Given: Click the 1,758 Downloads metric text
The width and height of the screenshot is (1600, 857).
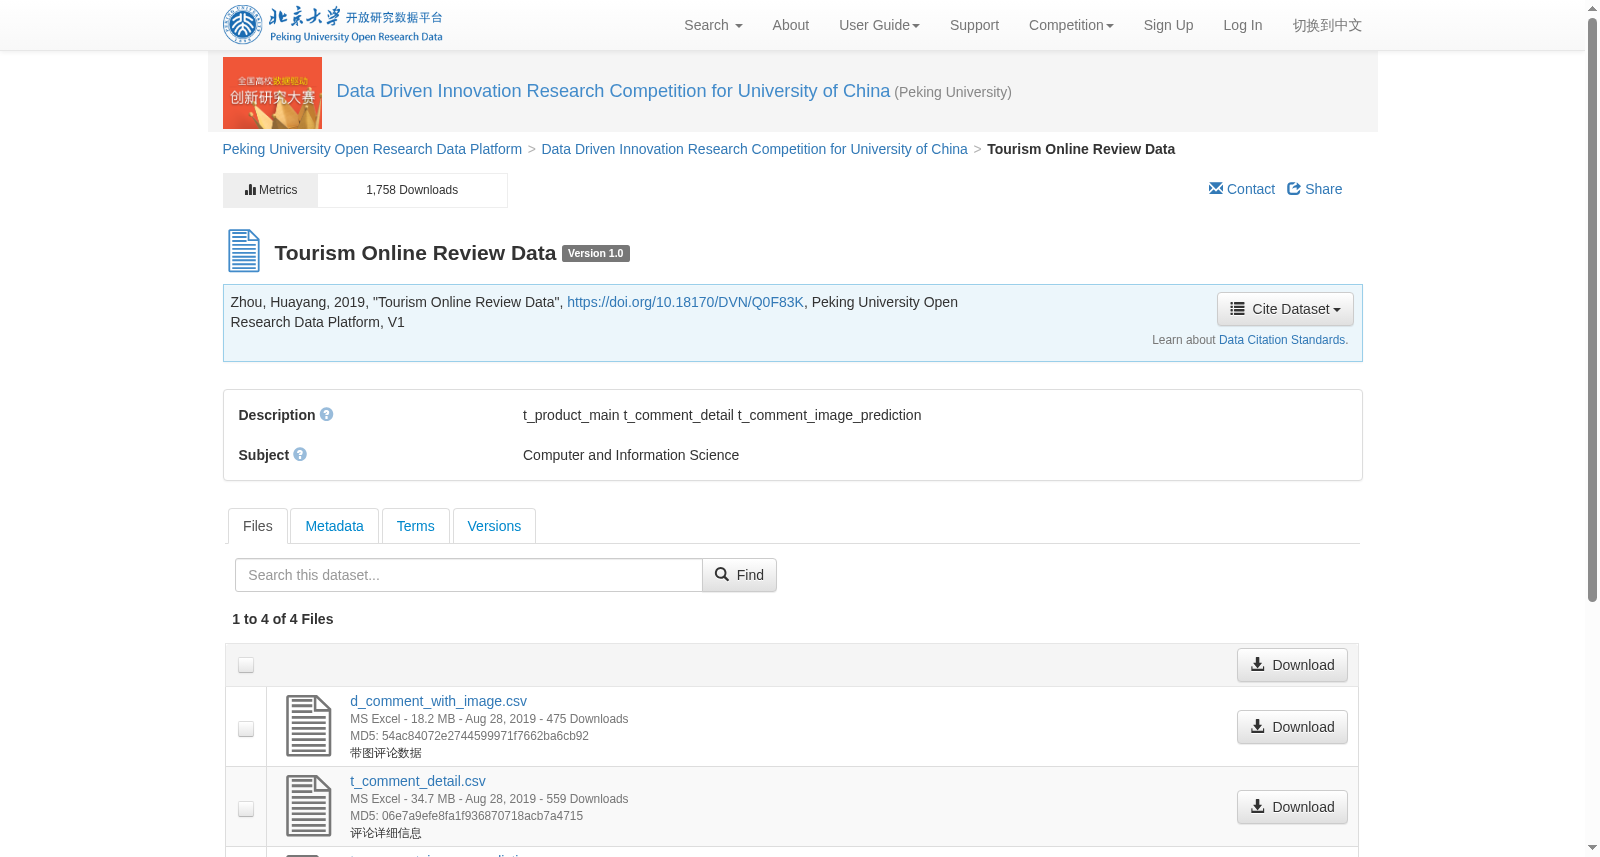Looking at the screenshot, I should point(412,190).
